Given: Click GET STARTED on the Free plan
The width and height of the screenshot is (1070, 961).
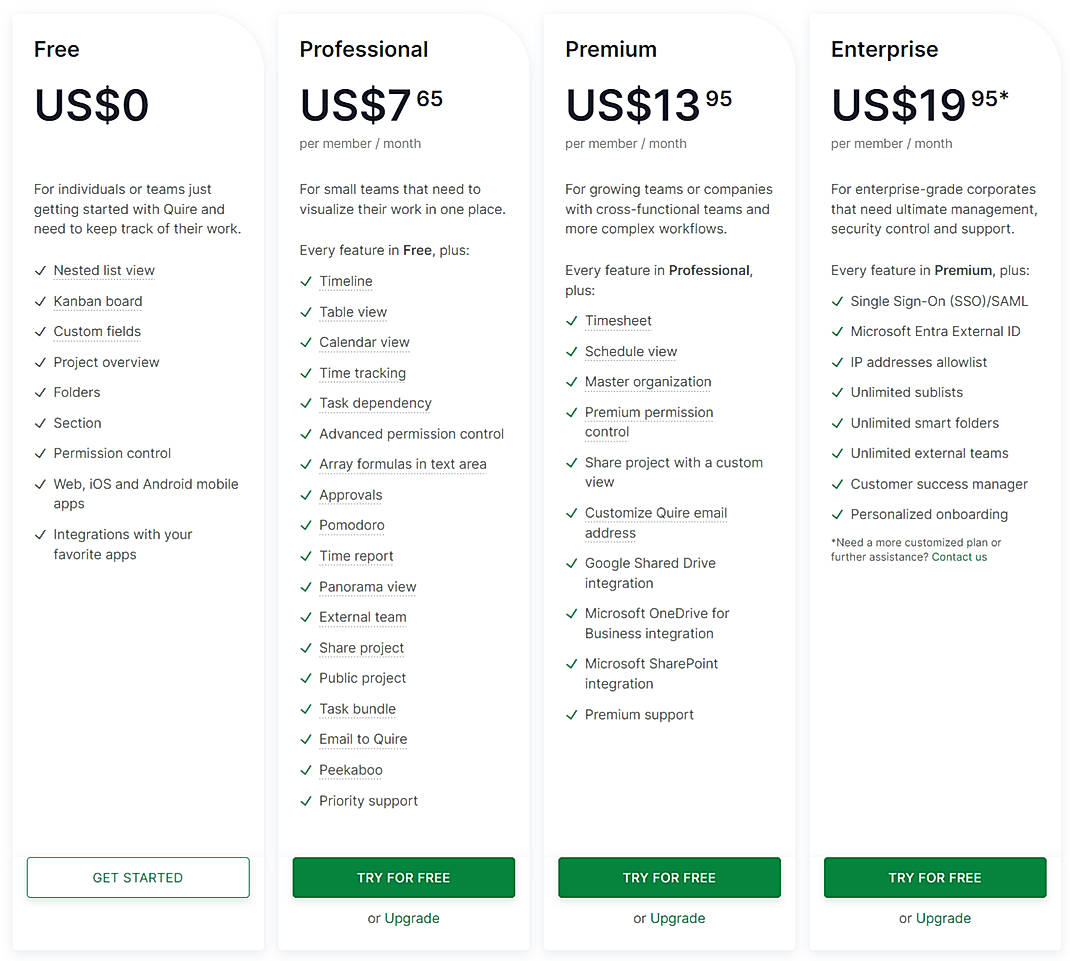Looking at the screenshot, I should pos(137,877).
